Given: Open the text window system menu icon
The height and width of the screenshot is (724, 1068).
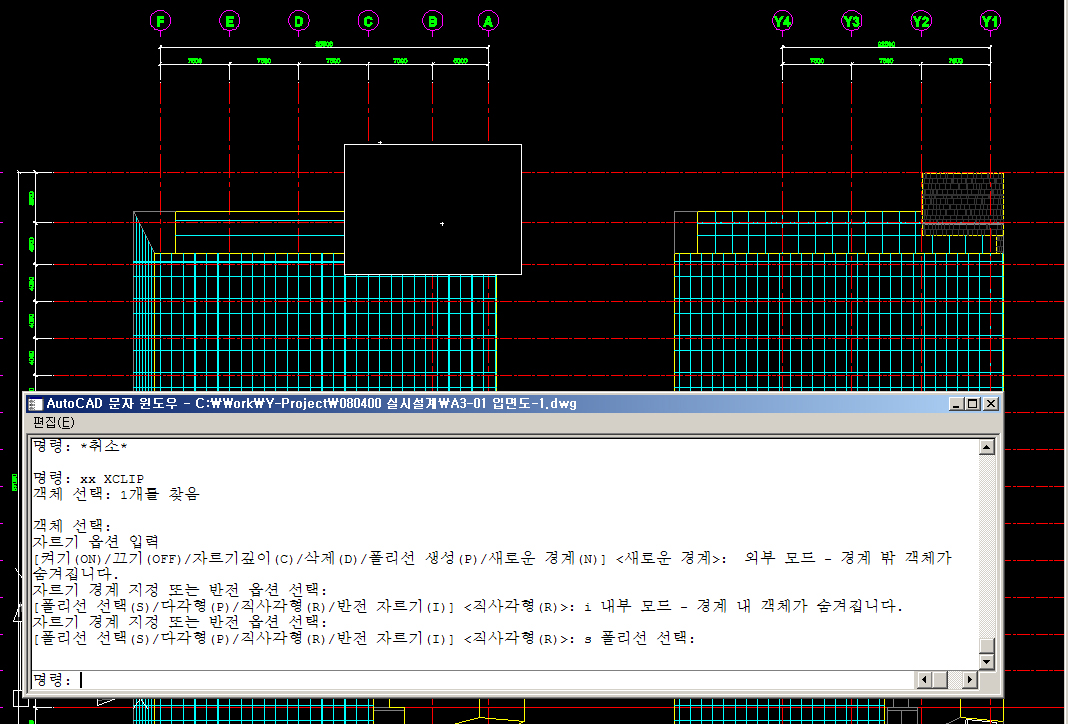Looking at the screenshot, I should click(36, 404).
